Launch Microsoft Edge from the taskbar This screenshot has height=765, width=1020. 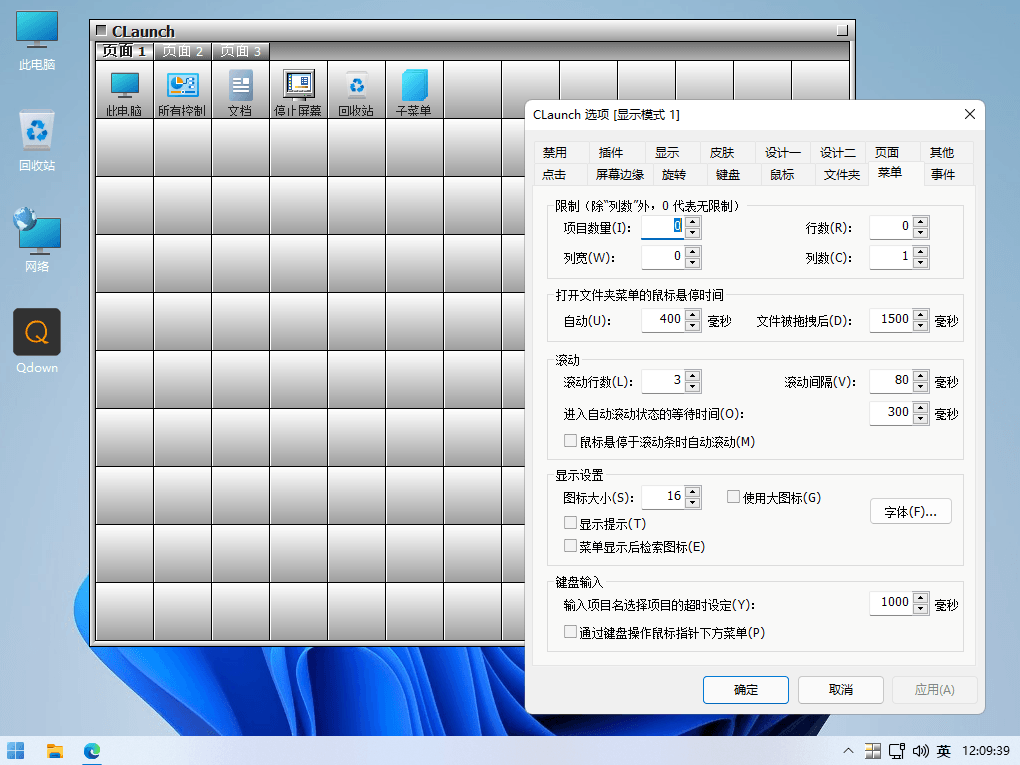[92, 751]
